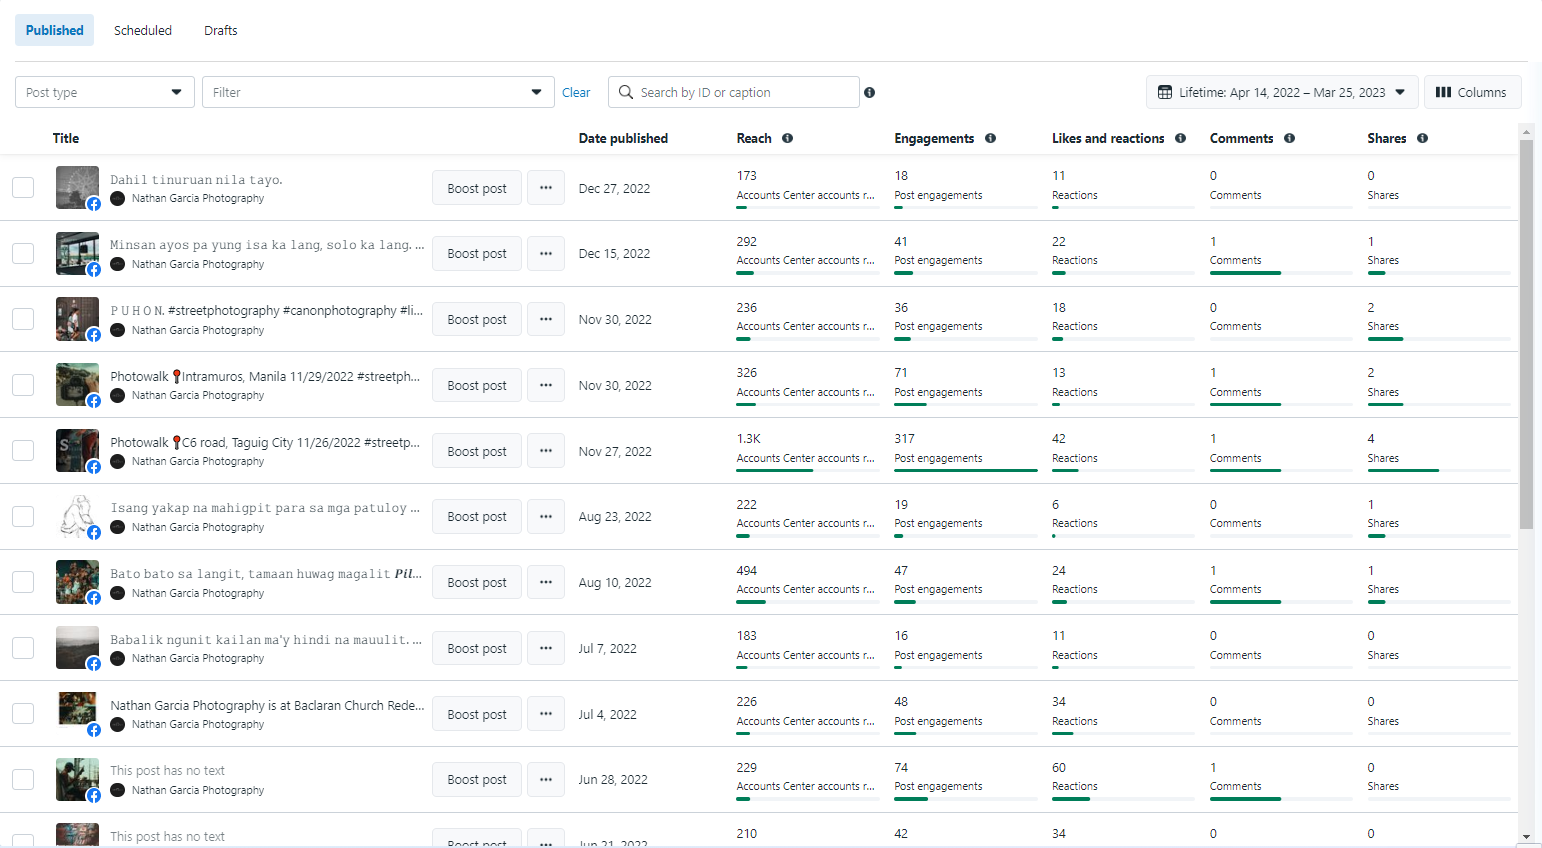Click the Nov 27, 2022 date cell
Image resolution: width=1542 pixels, height=848 pixels.
pyautogui.click(x=615, y=451)
